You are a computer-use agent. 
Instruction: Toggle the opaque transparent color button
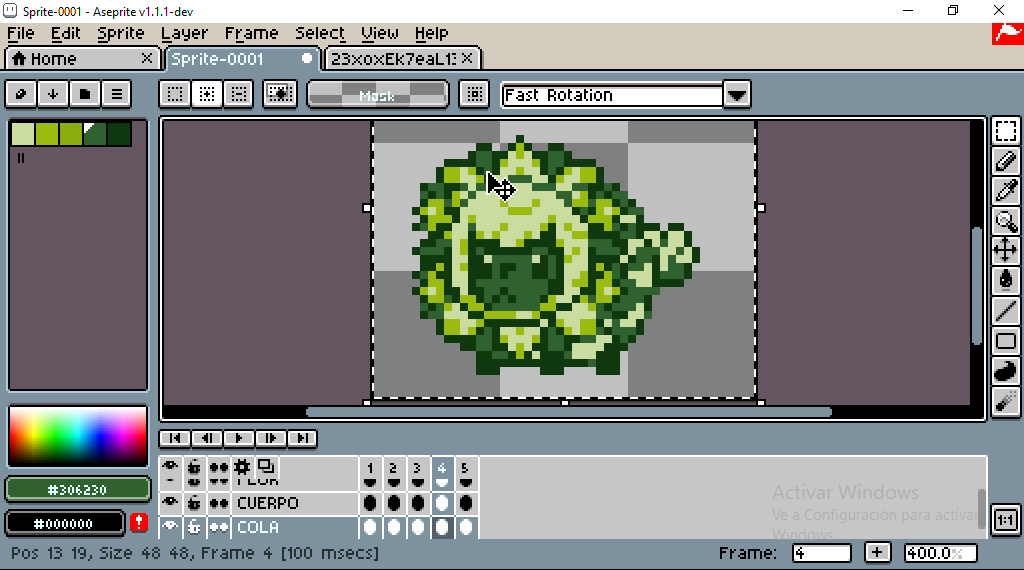[x=280, y=94]
